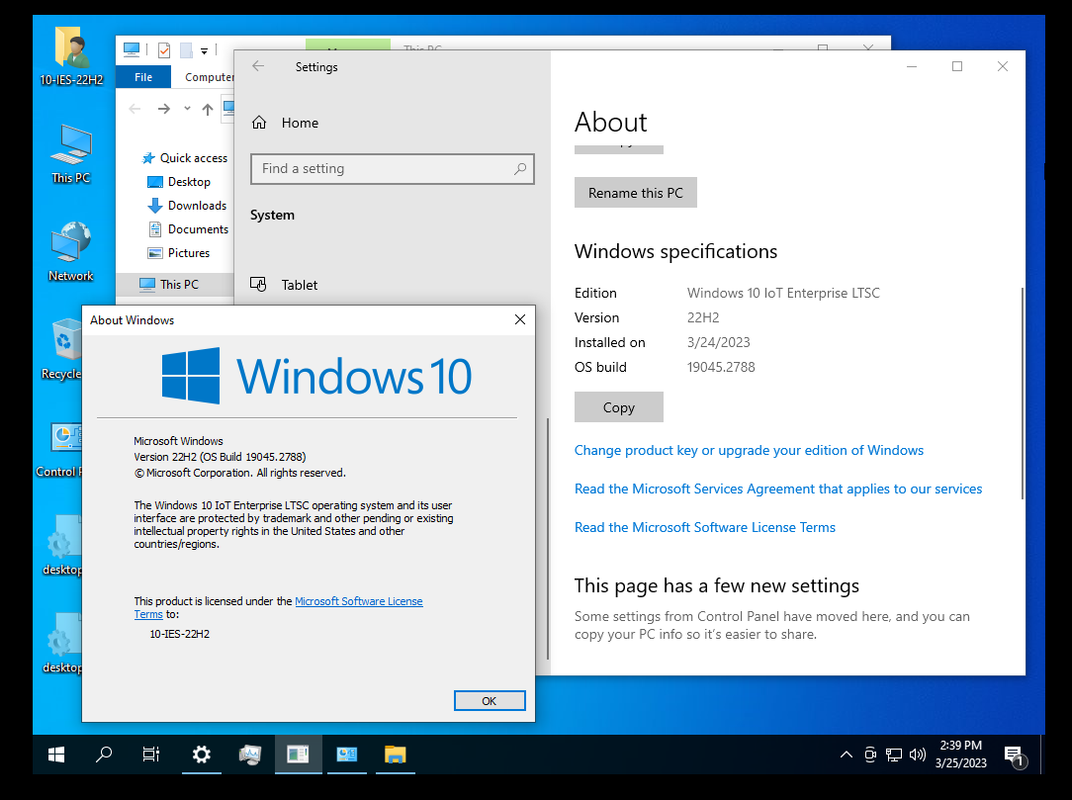Open the Microsoft Services Agreement link
Viewport: 1072px width, 800px height.
click(778, 489)
